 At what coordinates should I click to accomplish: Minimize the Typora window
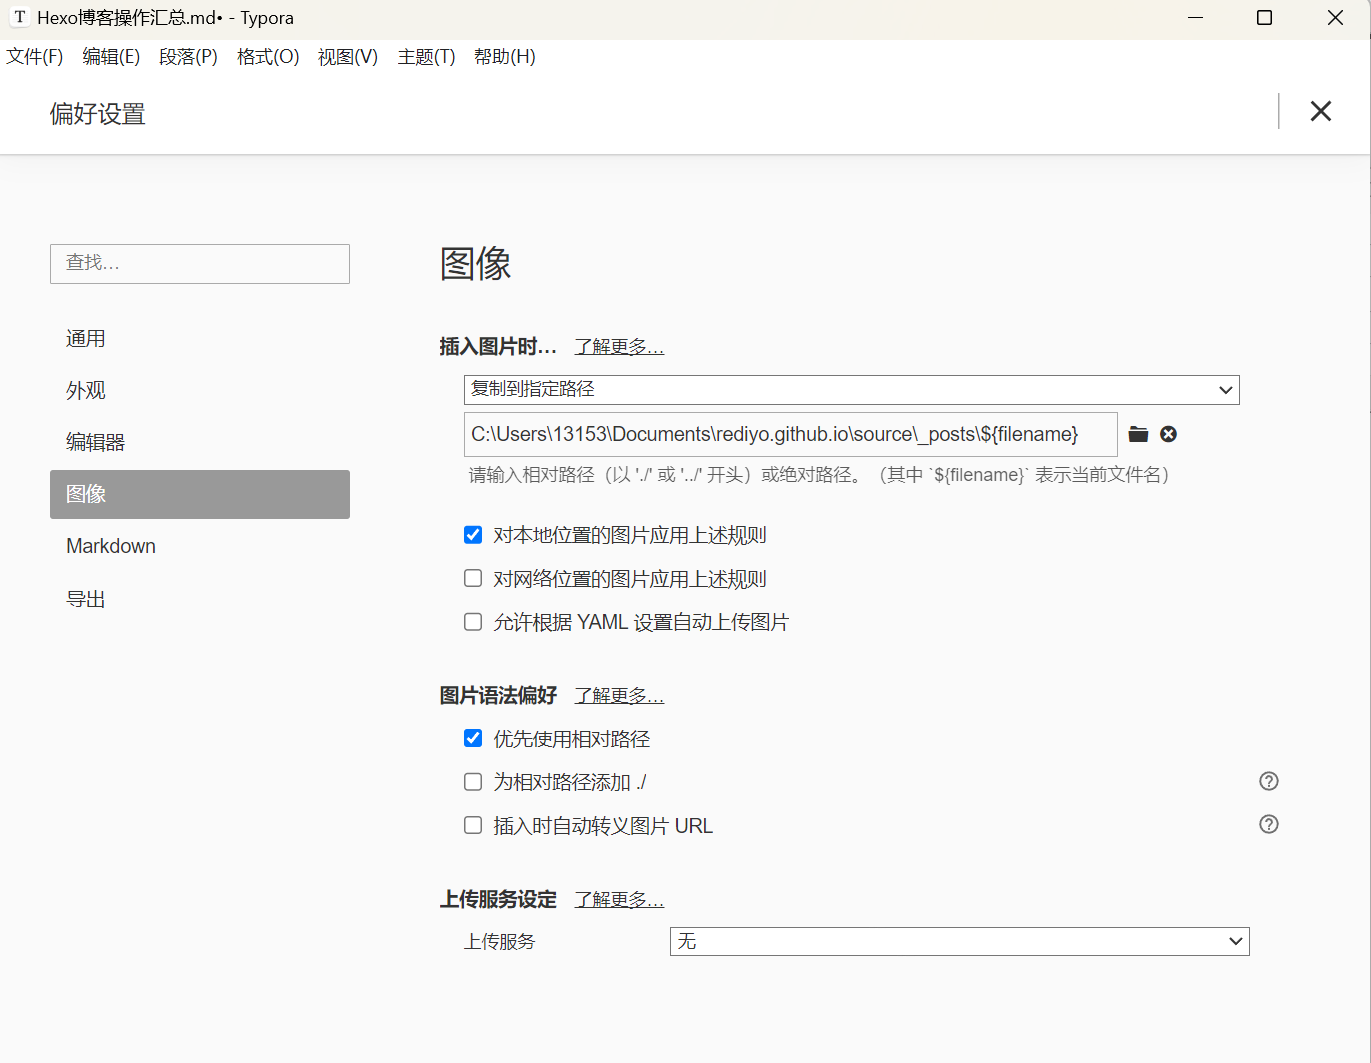[x=1195, y=18]
